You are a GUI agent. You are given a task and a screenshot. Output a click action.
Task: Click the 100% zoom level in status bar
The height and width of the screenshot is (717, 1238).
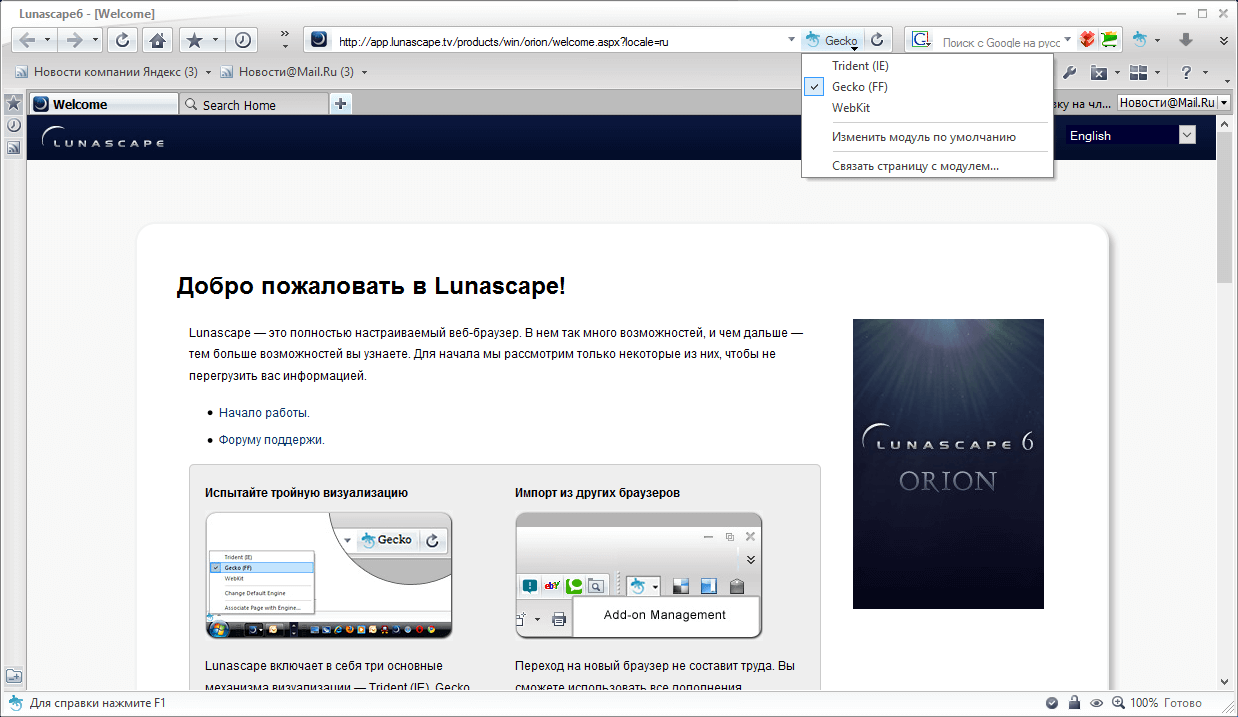1145,703
